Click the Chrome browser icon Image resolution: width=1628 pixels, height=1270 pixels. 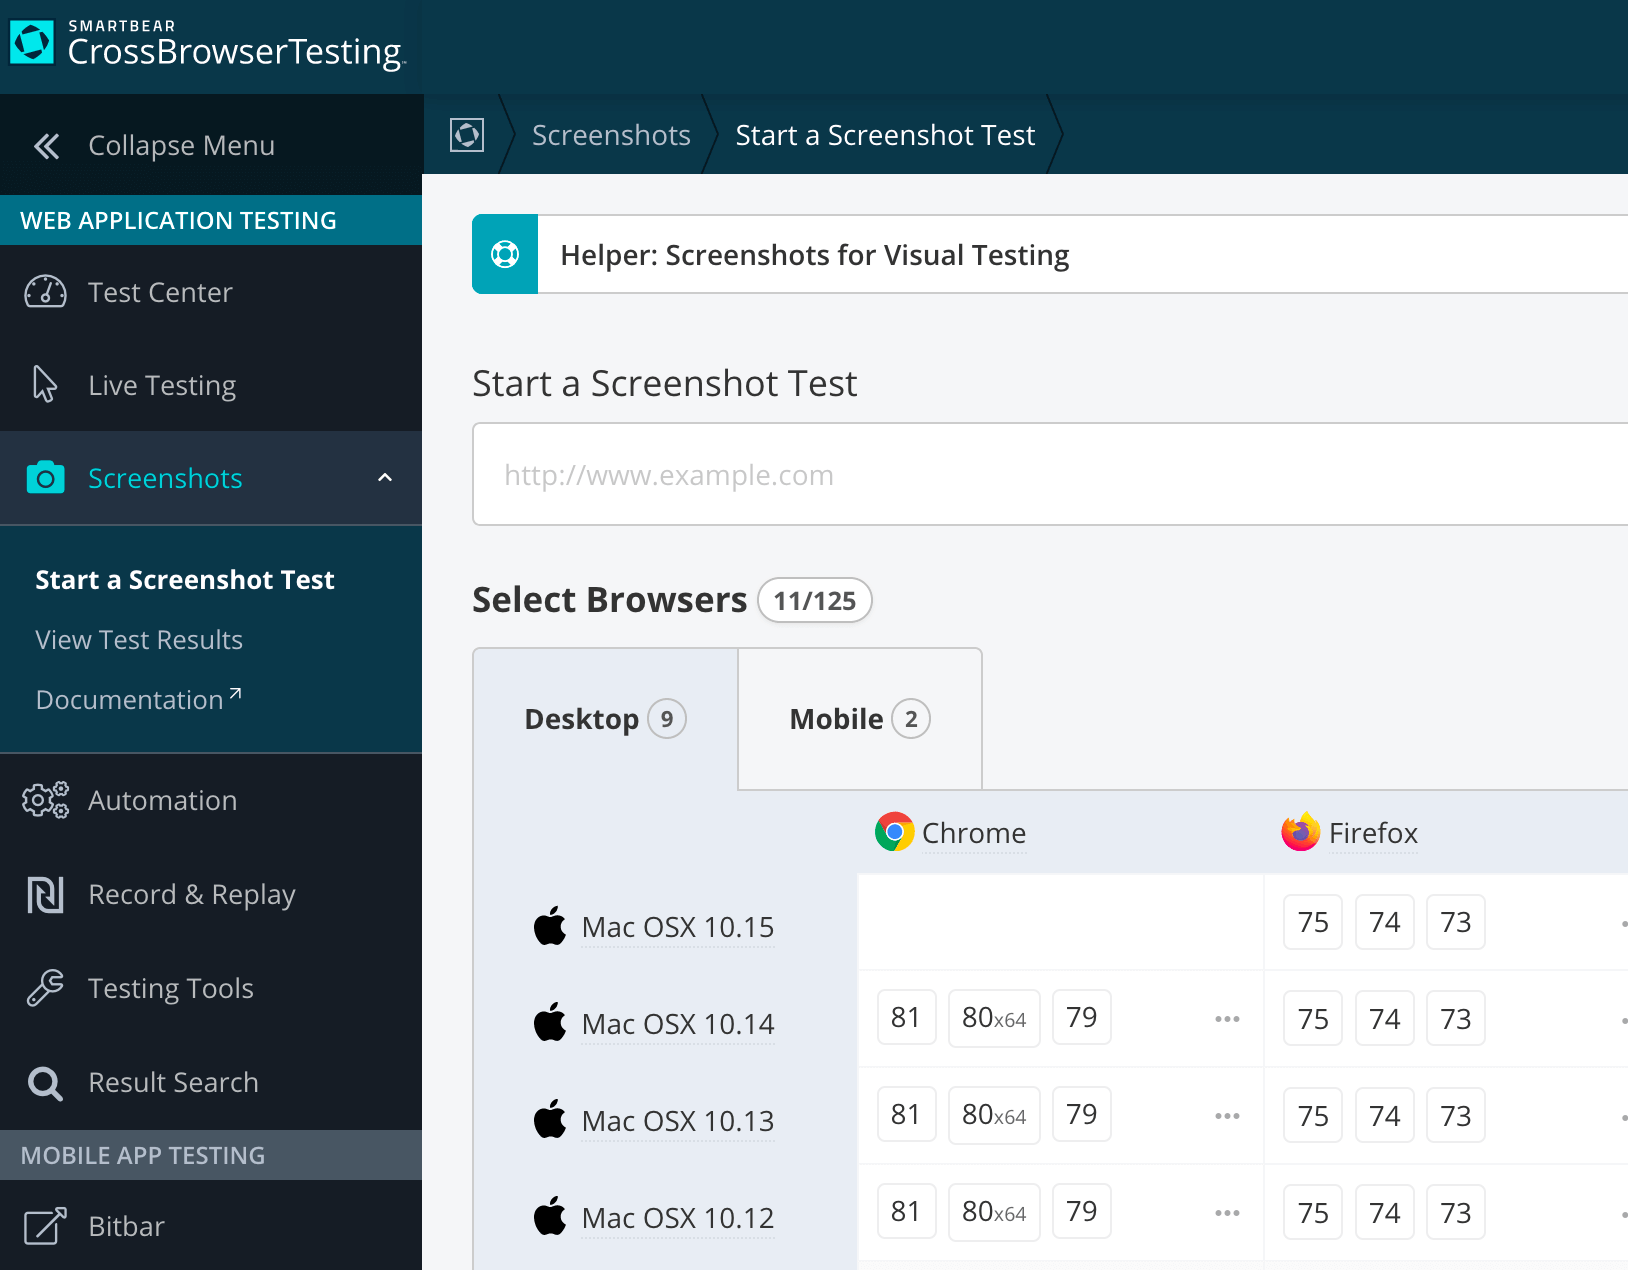tap(894, 832)
